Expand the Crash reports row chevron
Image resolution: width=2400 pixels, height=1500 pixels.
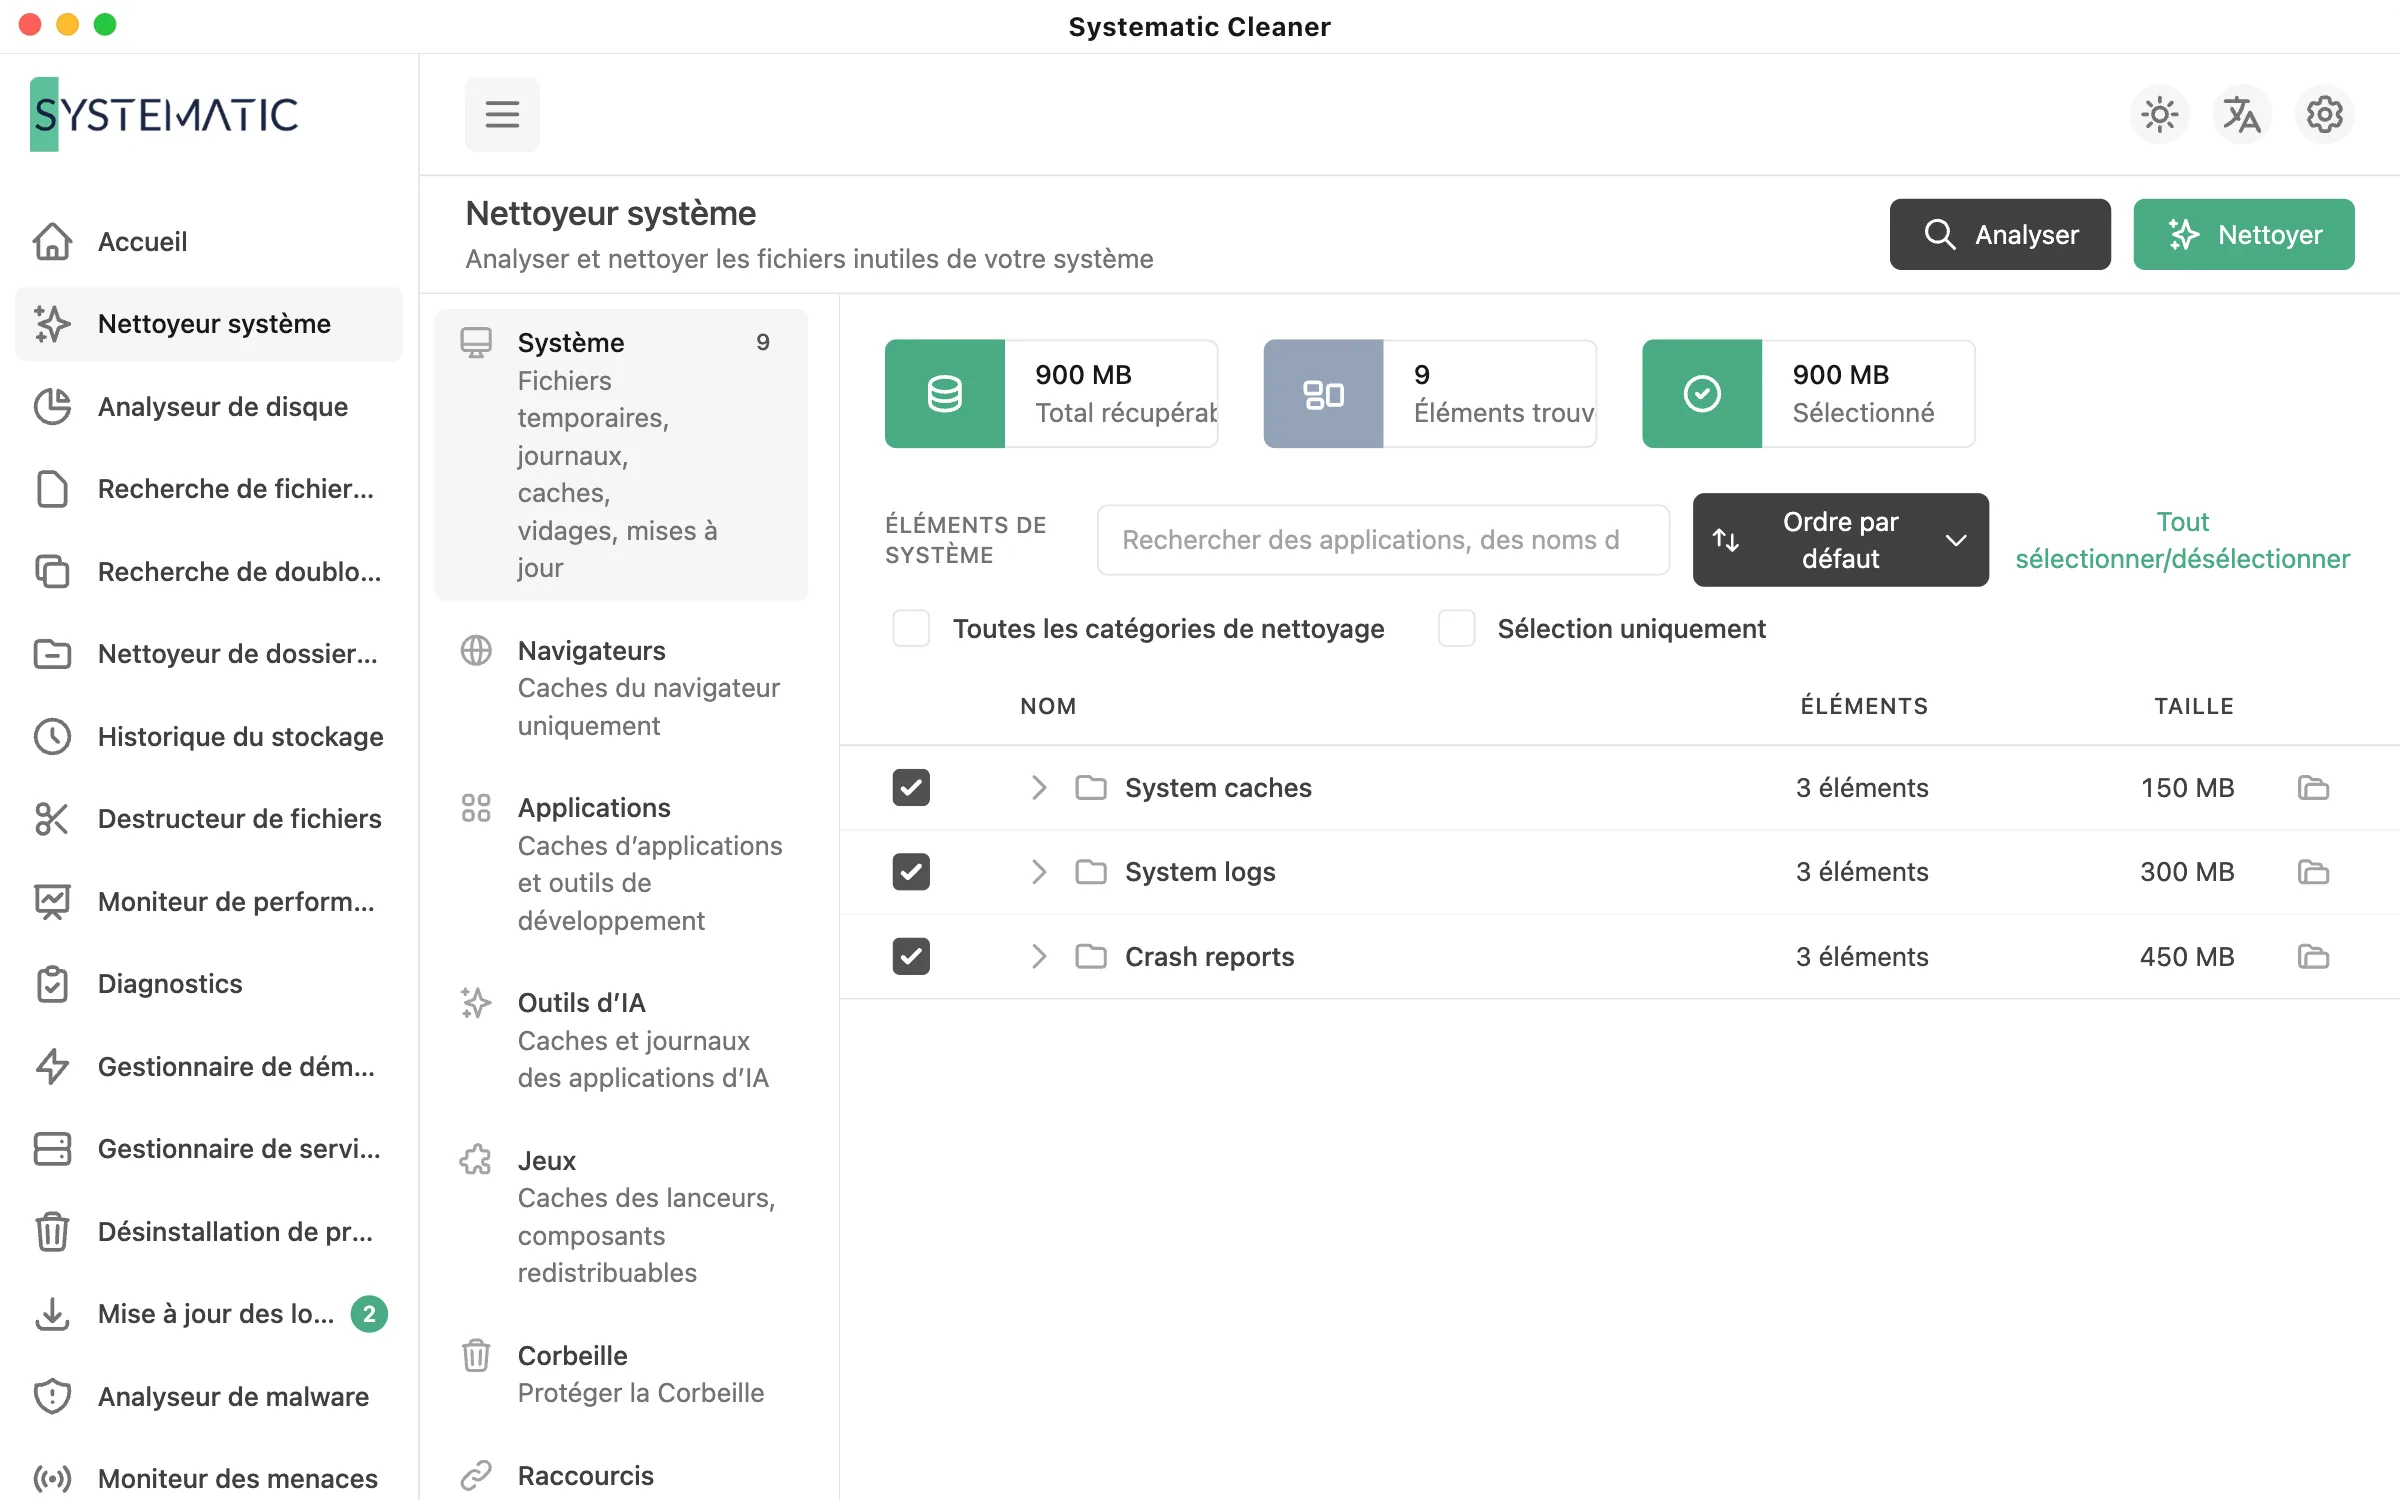1039,957
